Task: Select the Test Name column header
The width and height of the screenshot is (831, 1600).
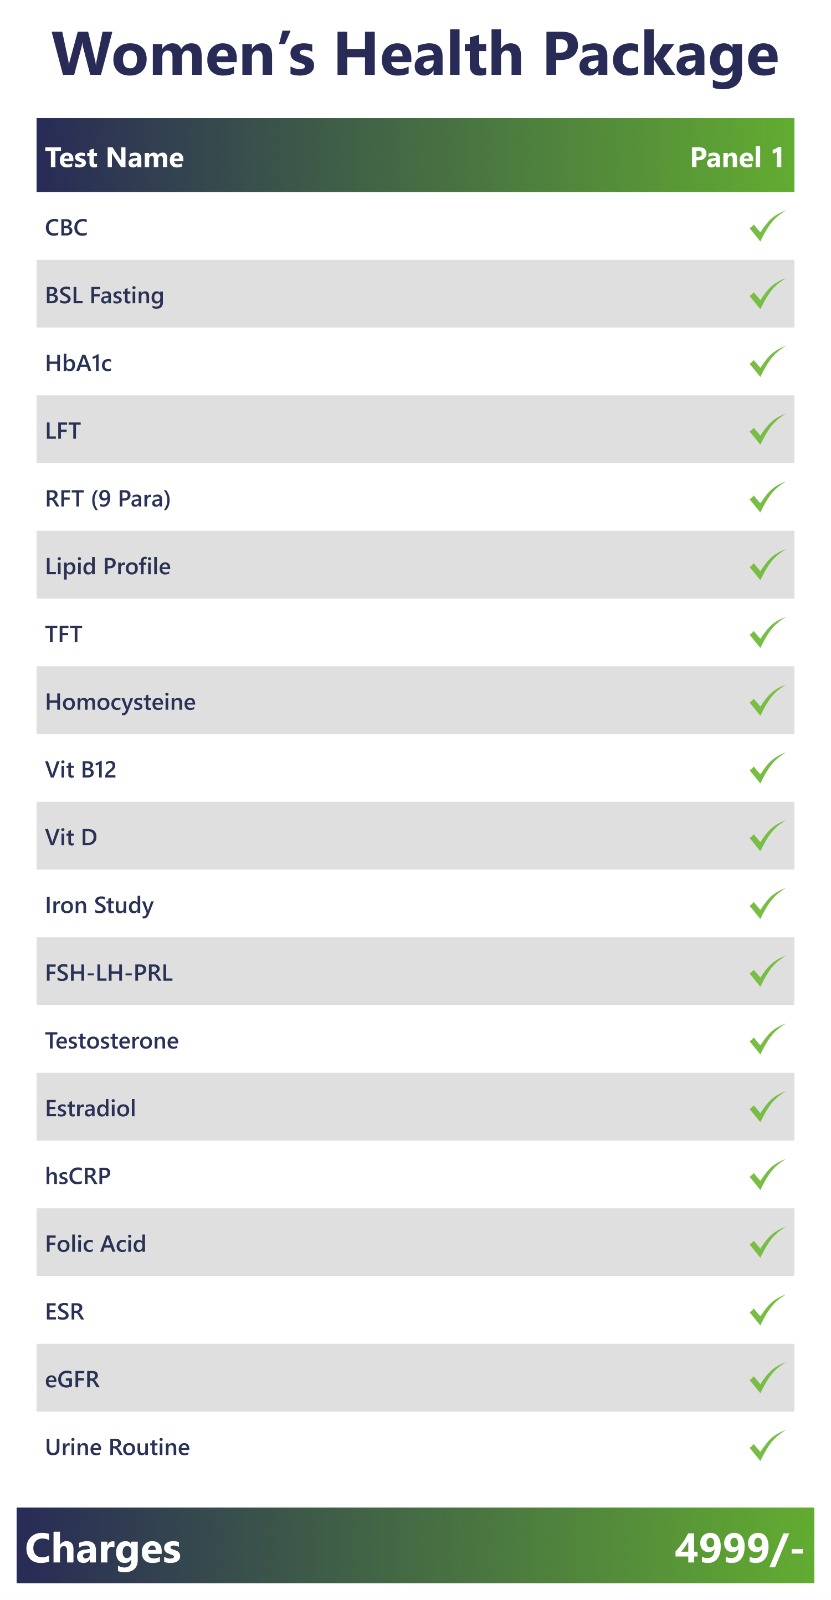Action: click(x=114, y=158)
